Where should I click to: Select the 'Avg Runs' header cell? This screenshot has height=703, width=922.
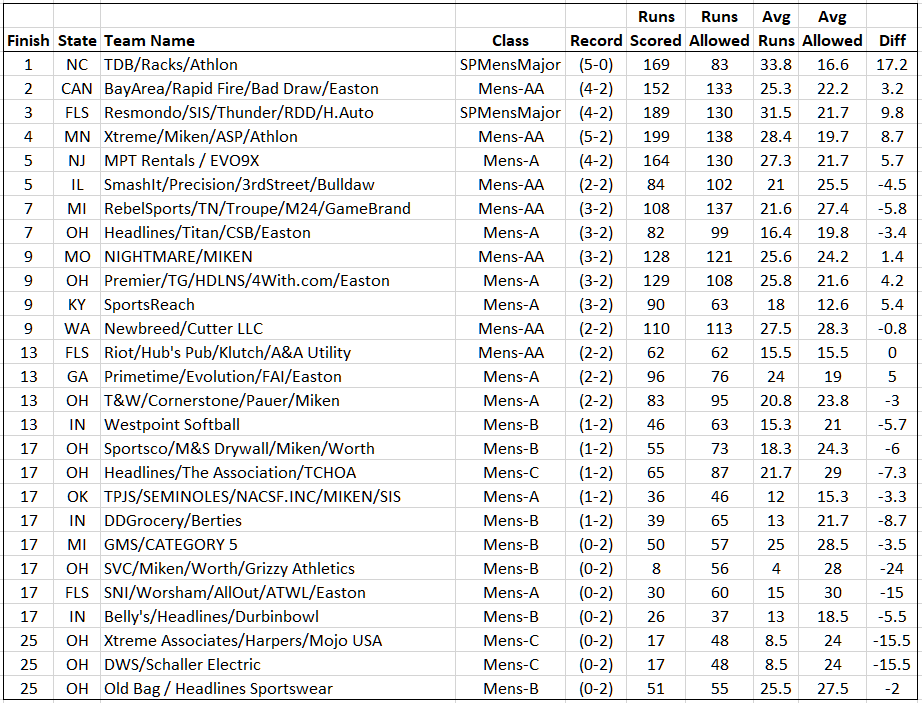(776, 28)
